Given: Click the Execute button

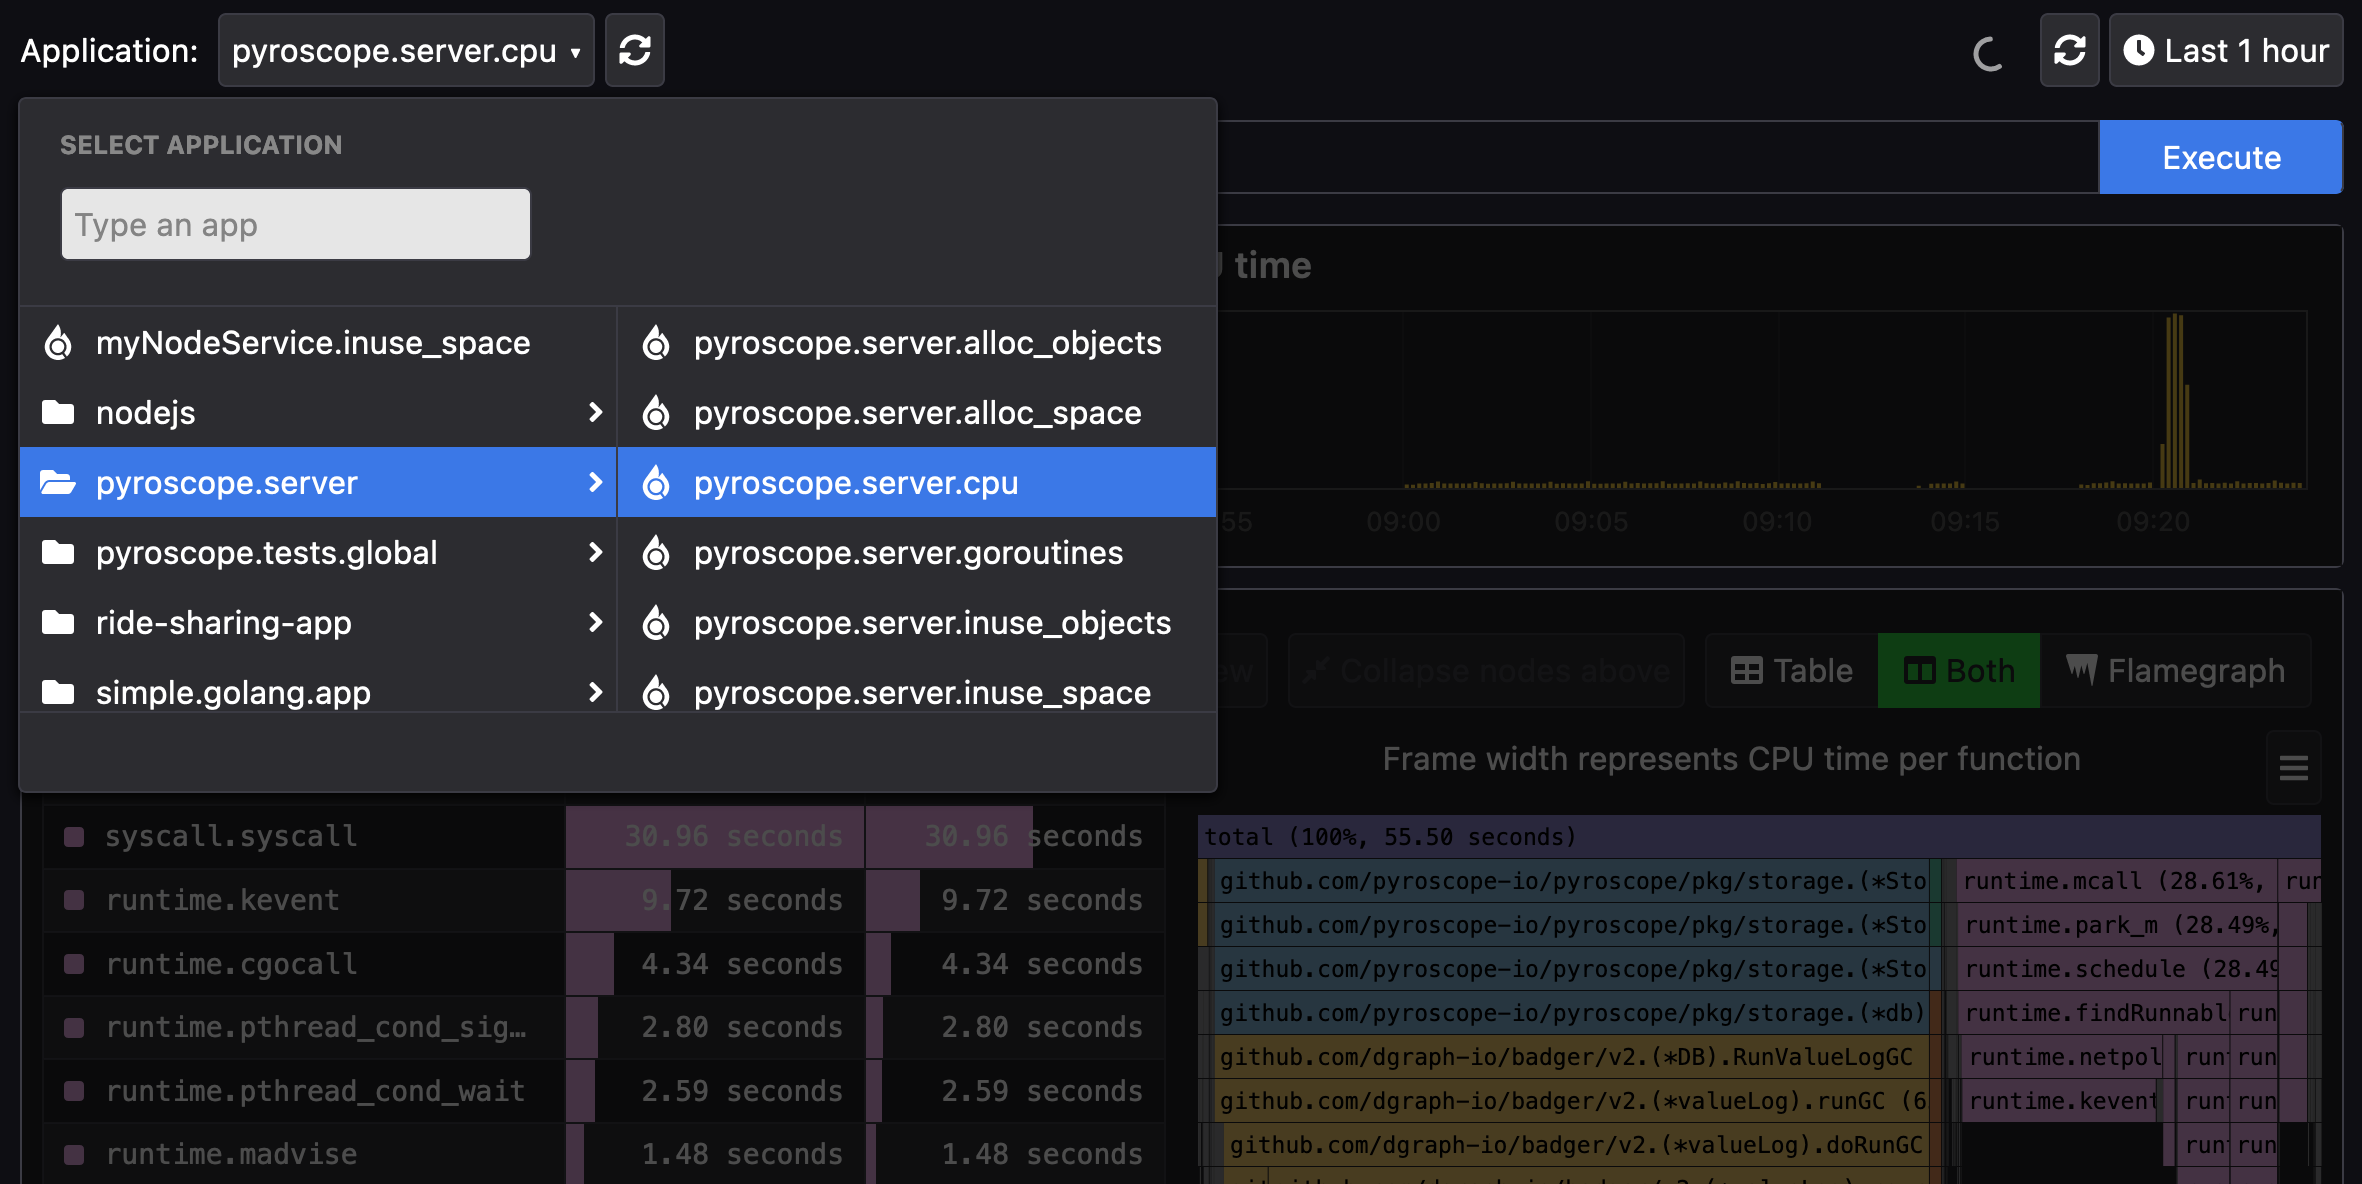Looking at the screenshot, I should (x=2221, y=157).
